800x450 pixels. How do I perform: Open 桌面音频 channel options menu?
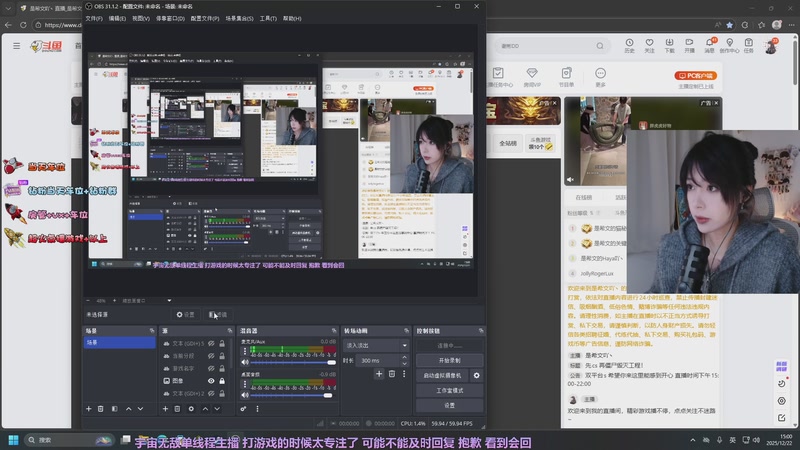click(245, 384)
